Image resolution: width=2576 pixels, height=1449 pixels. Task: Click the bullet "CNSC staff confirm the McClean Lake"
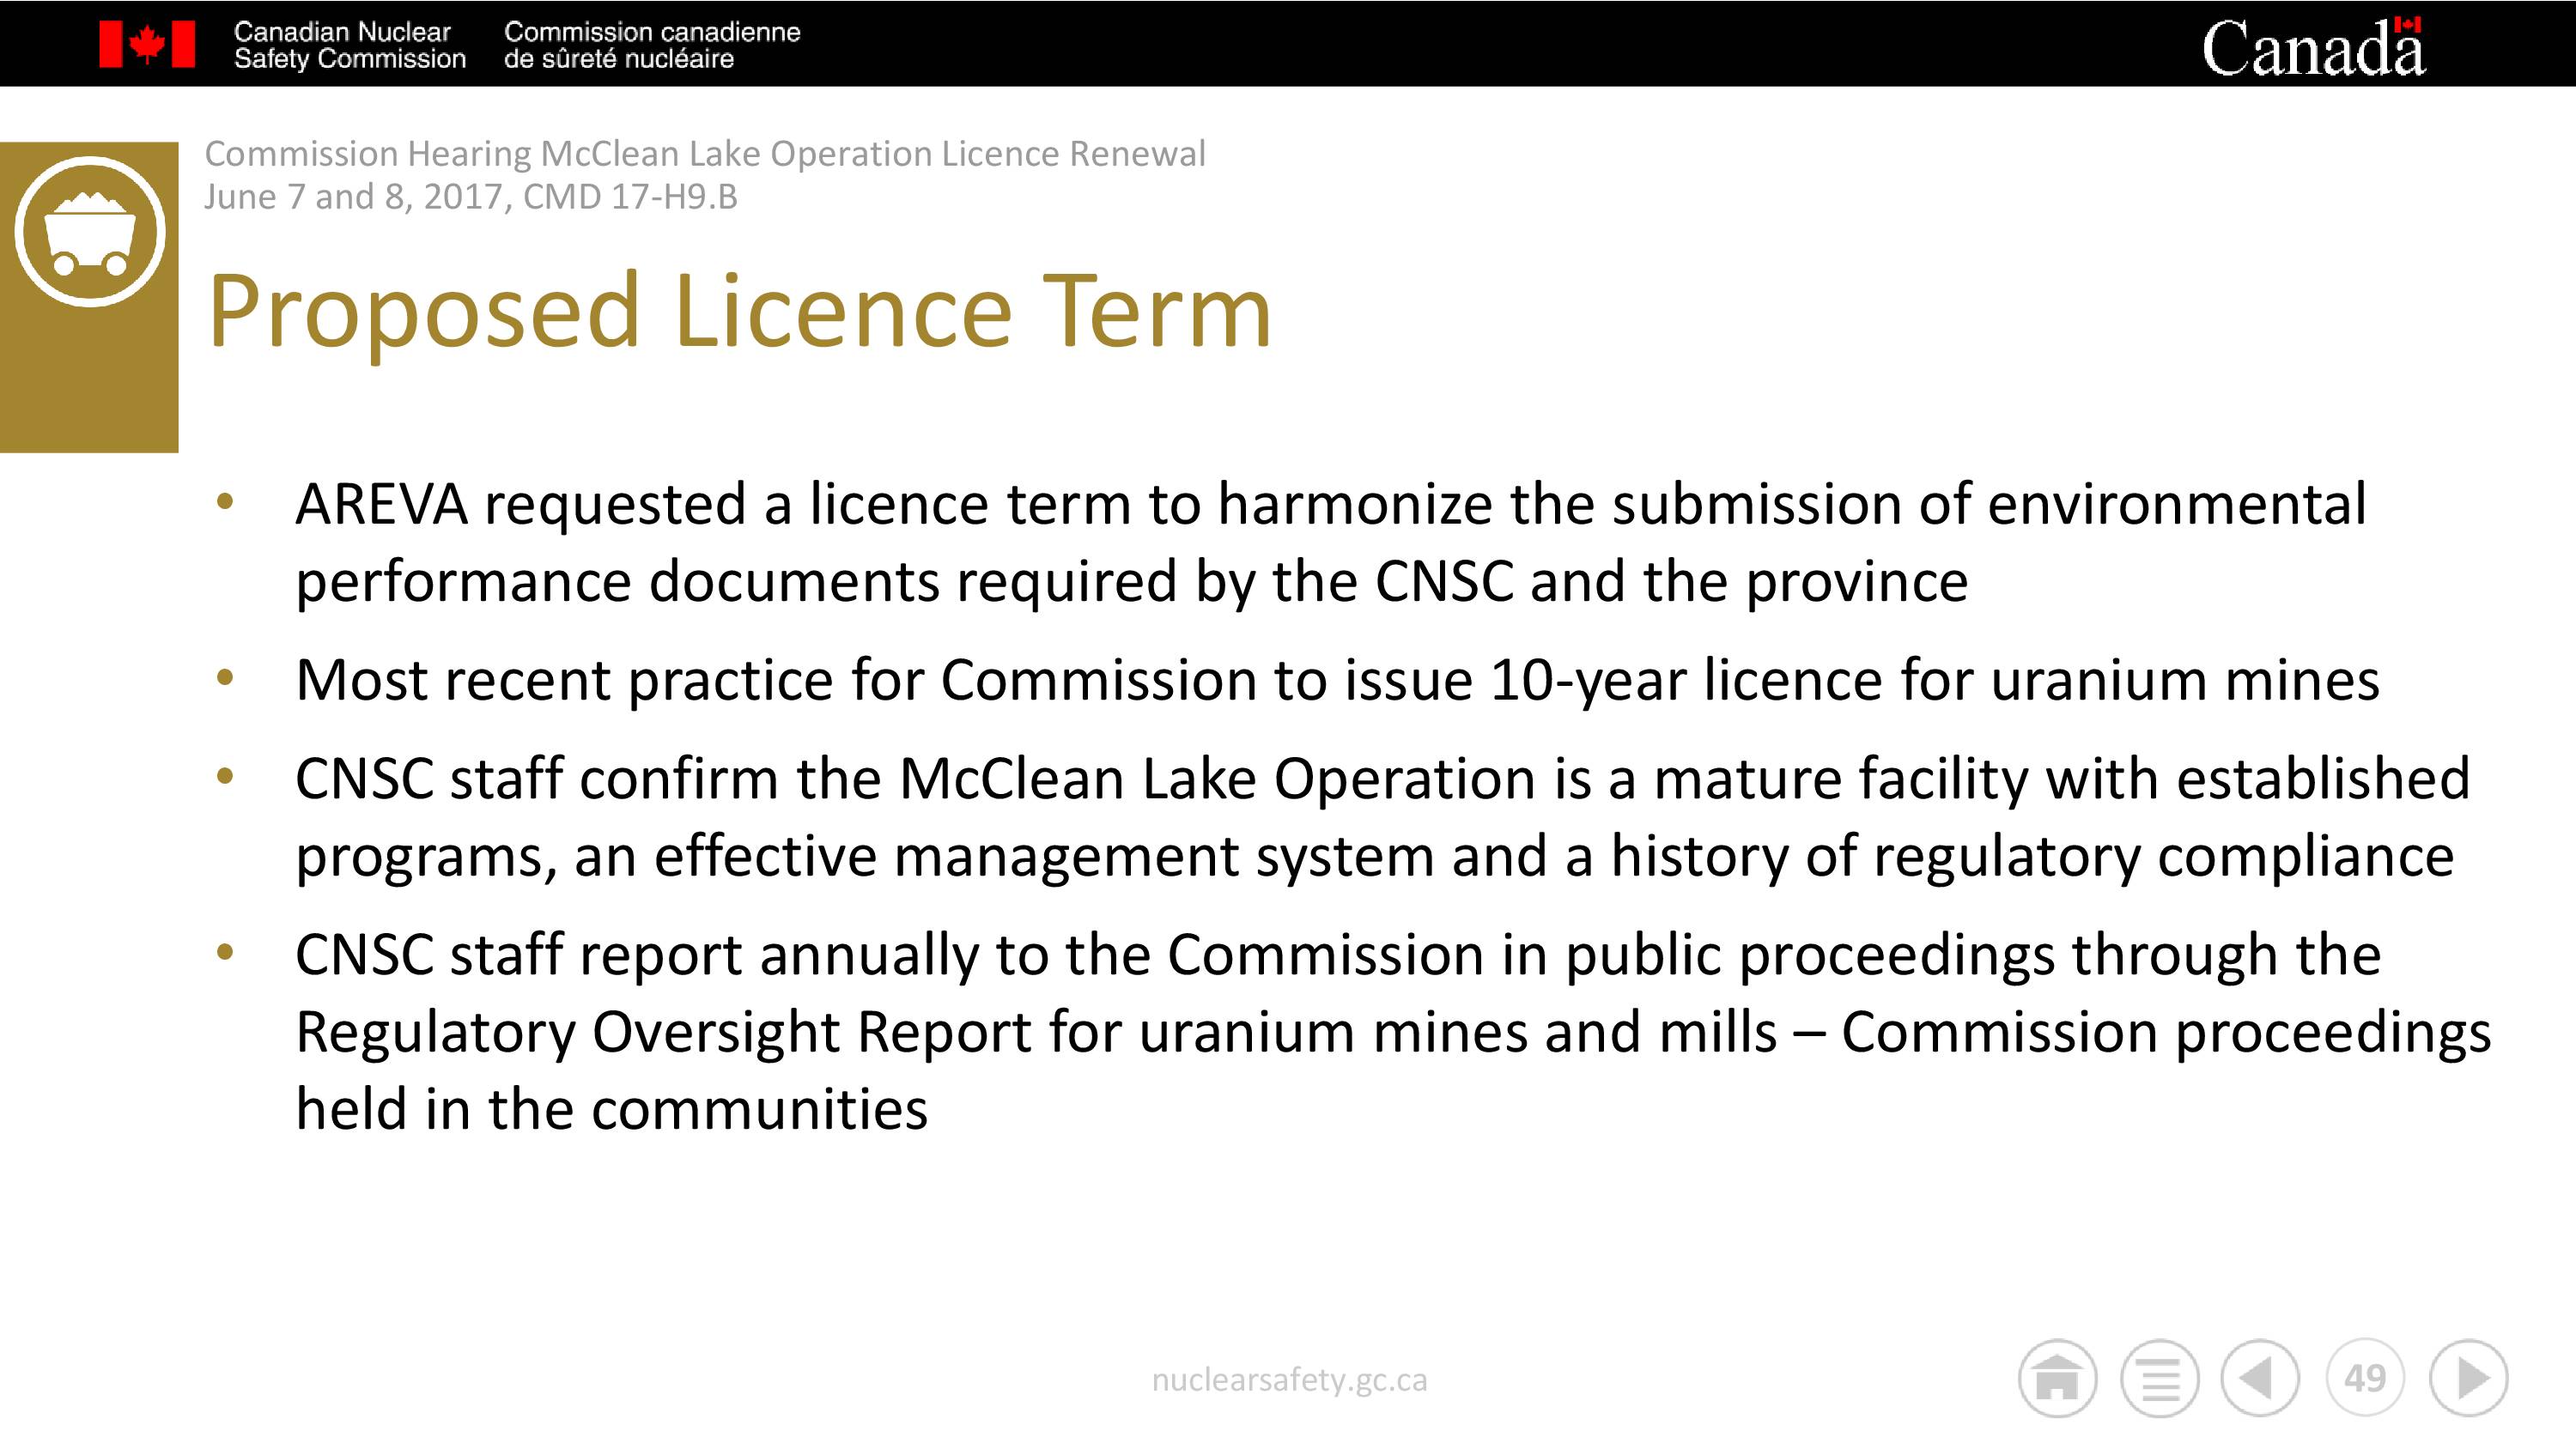point(1382,817)
